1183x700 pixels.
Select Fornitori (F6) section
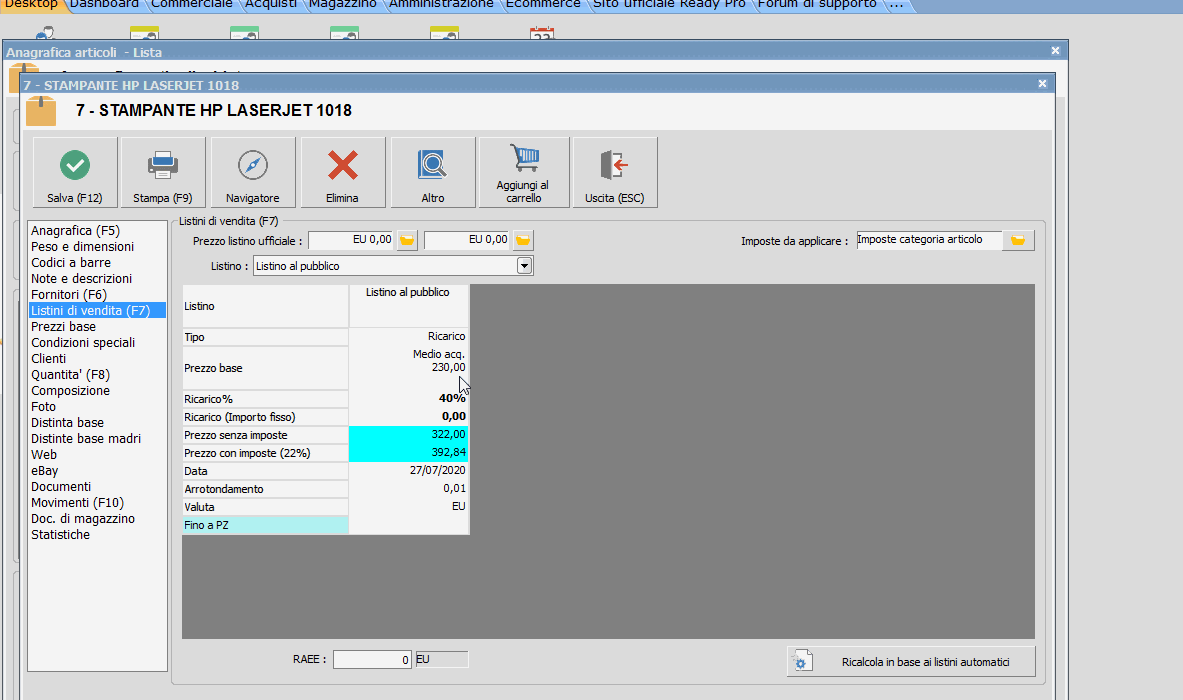pyautogui.click(x=69, y=295)
